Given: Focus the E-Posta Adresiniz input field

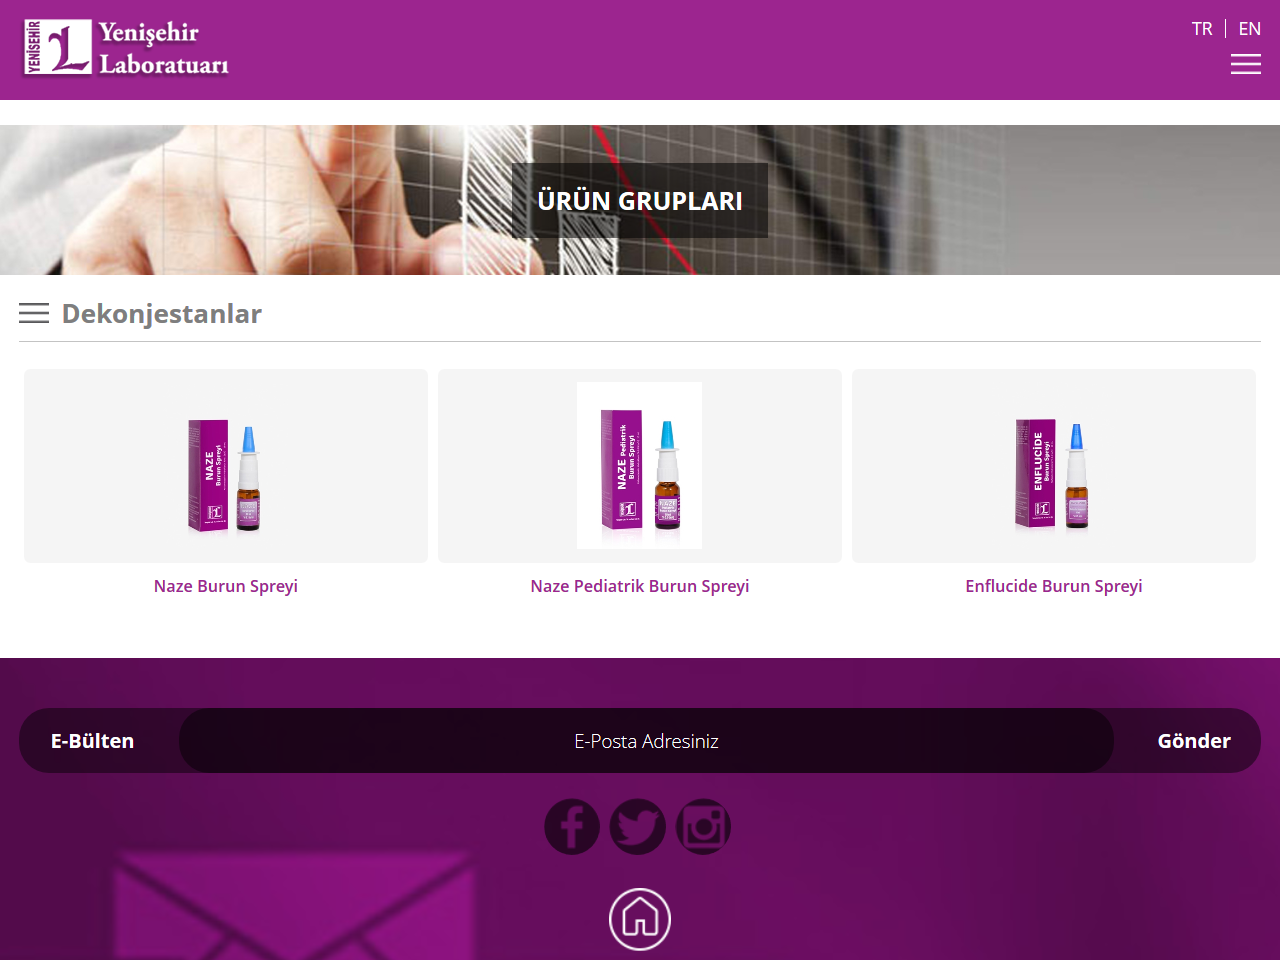Looking at the screenshot, I should point(646,741).
